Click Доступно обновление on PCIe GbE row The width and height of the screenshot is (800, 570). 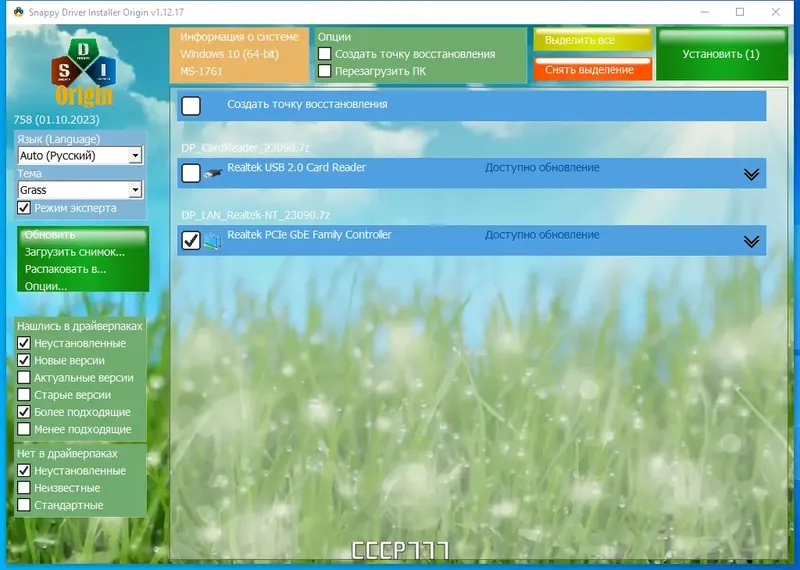pos(542,235)
